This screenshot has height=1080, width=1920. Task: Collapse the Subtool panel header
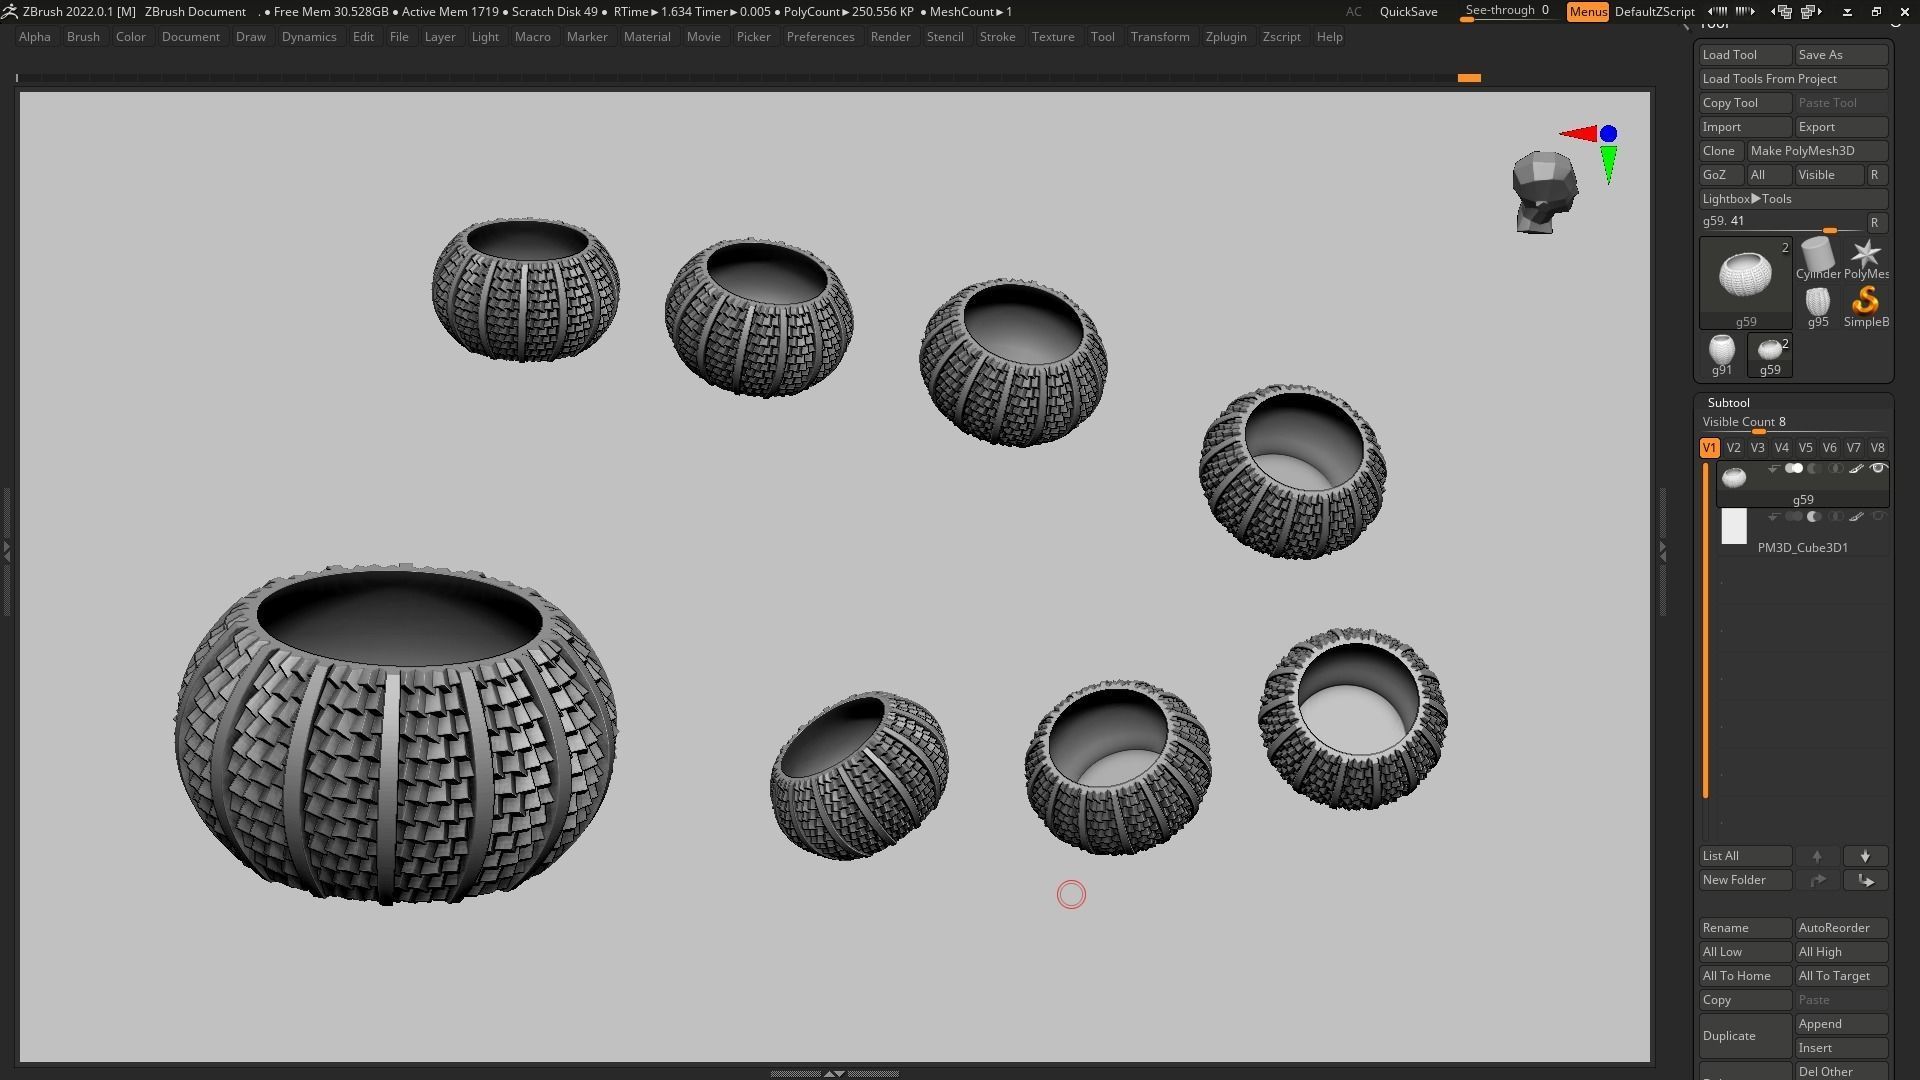click(1728, 403)
